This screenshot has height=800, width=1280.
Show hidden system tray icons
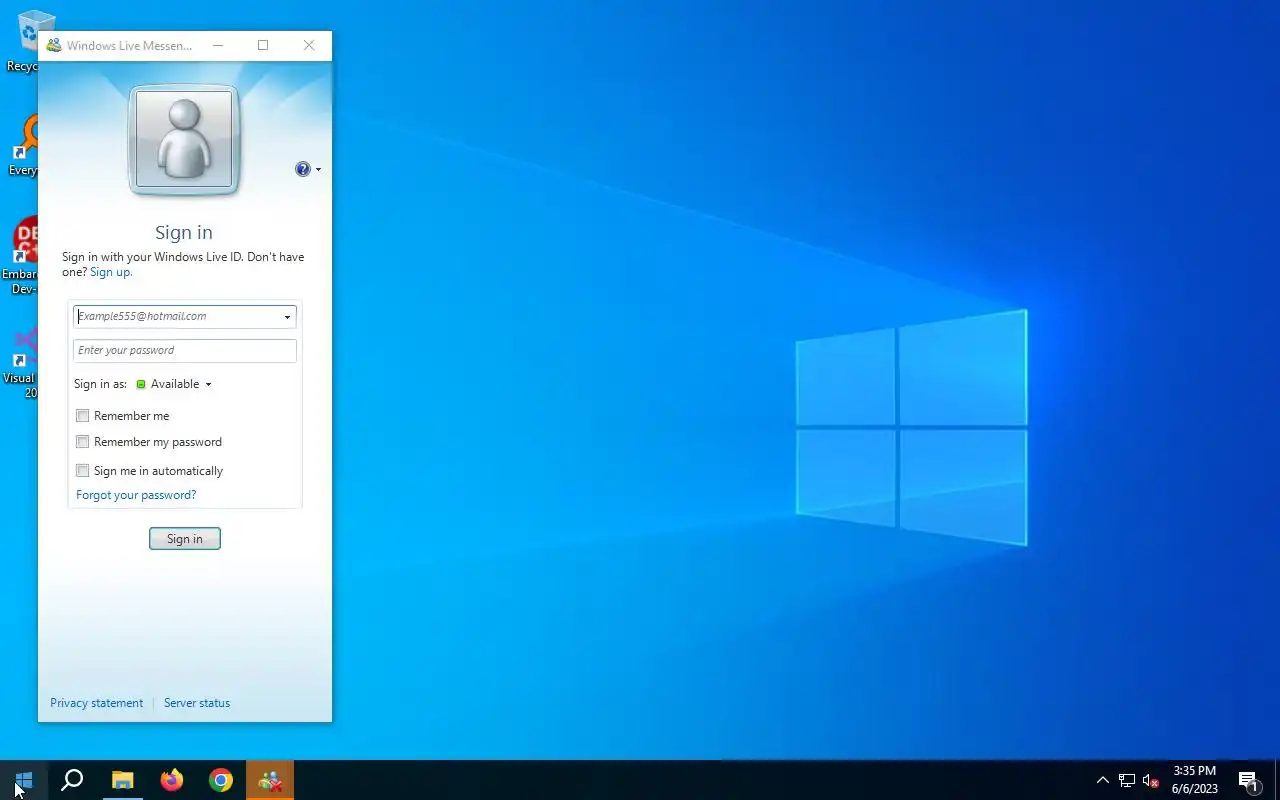pos(1102,780)
